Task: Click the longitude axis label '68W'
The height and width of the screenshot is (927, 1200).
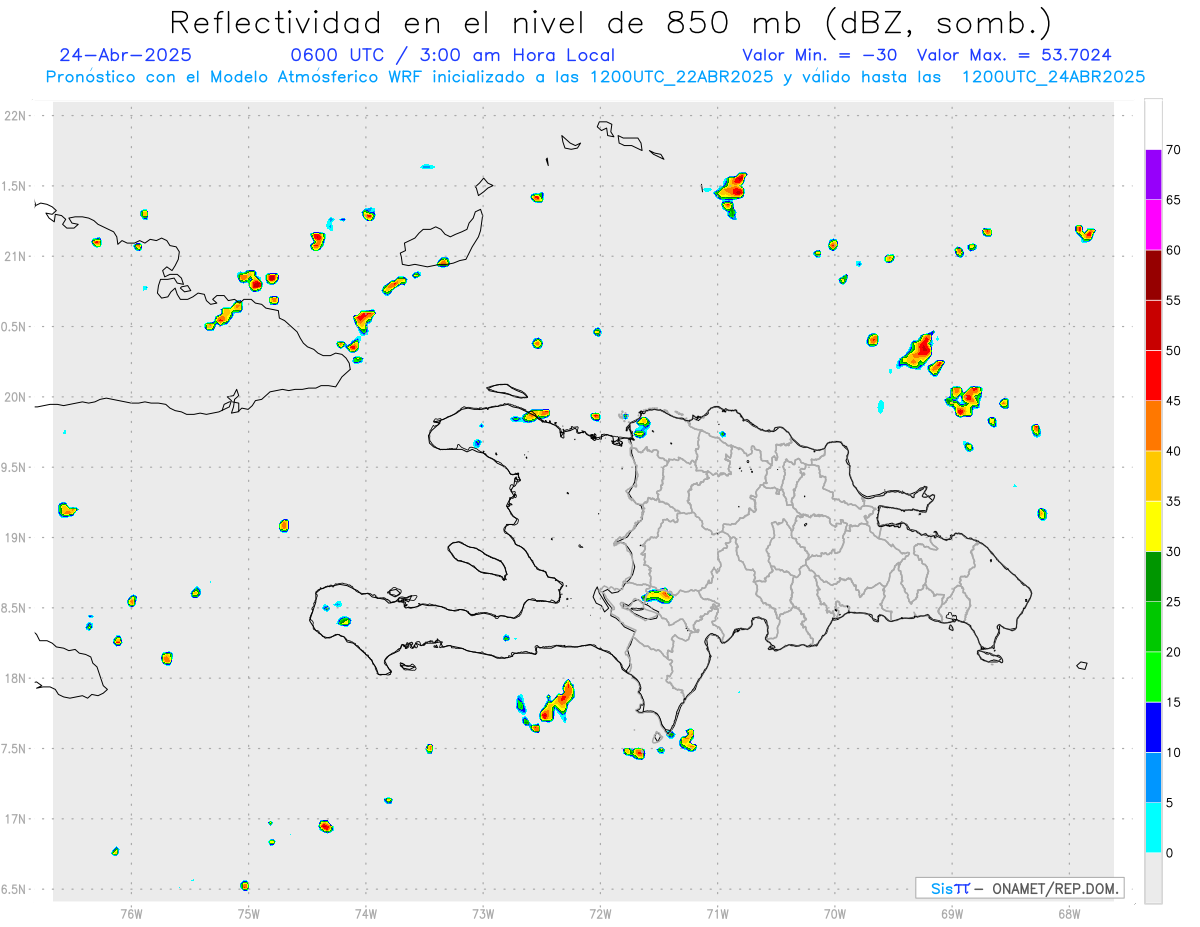Action: 1069,914
